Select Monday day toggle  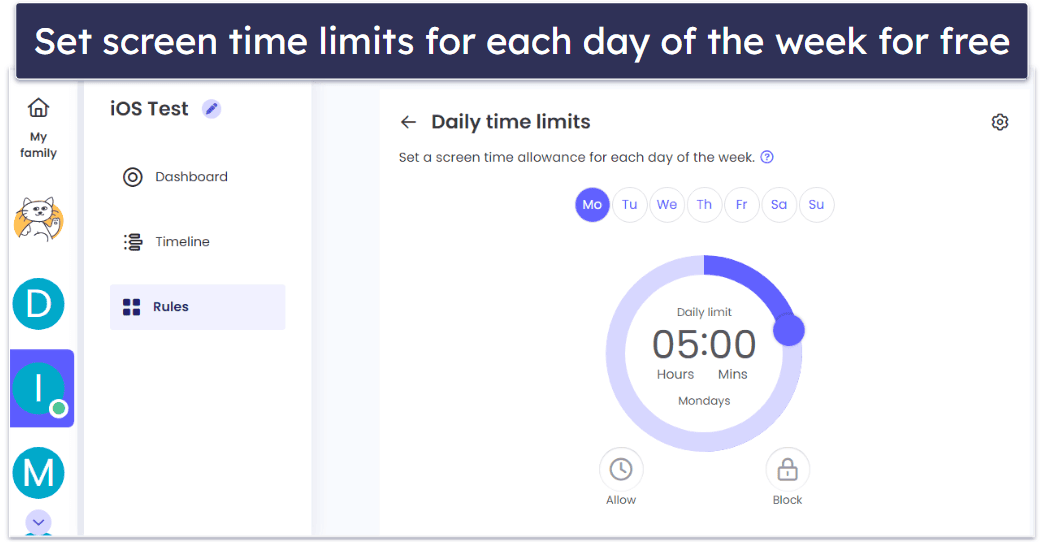coord(592,205)
